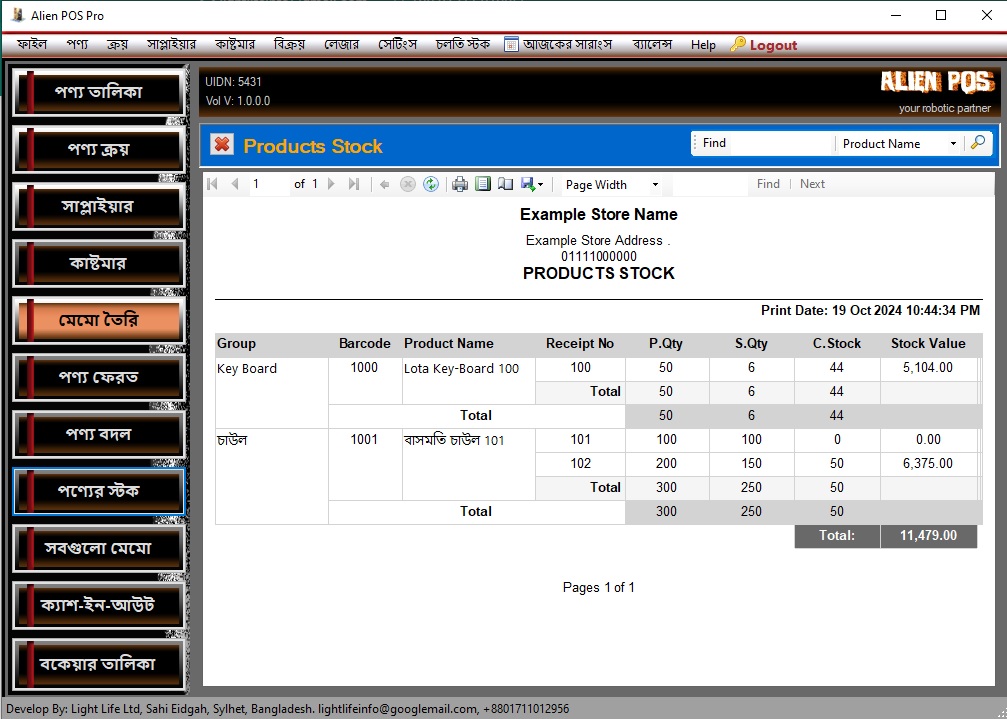Open the Export save dropdown
Screen dimensions: 1007x719
click(x=532, y=184)
